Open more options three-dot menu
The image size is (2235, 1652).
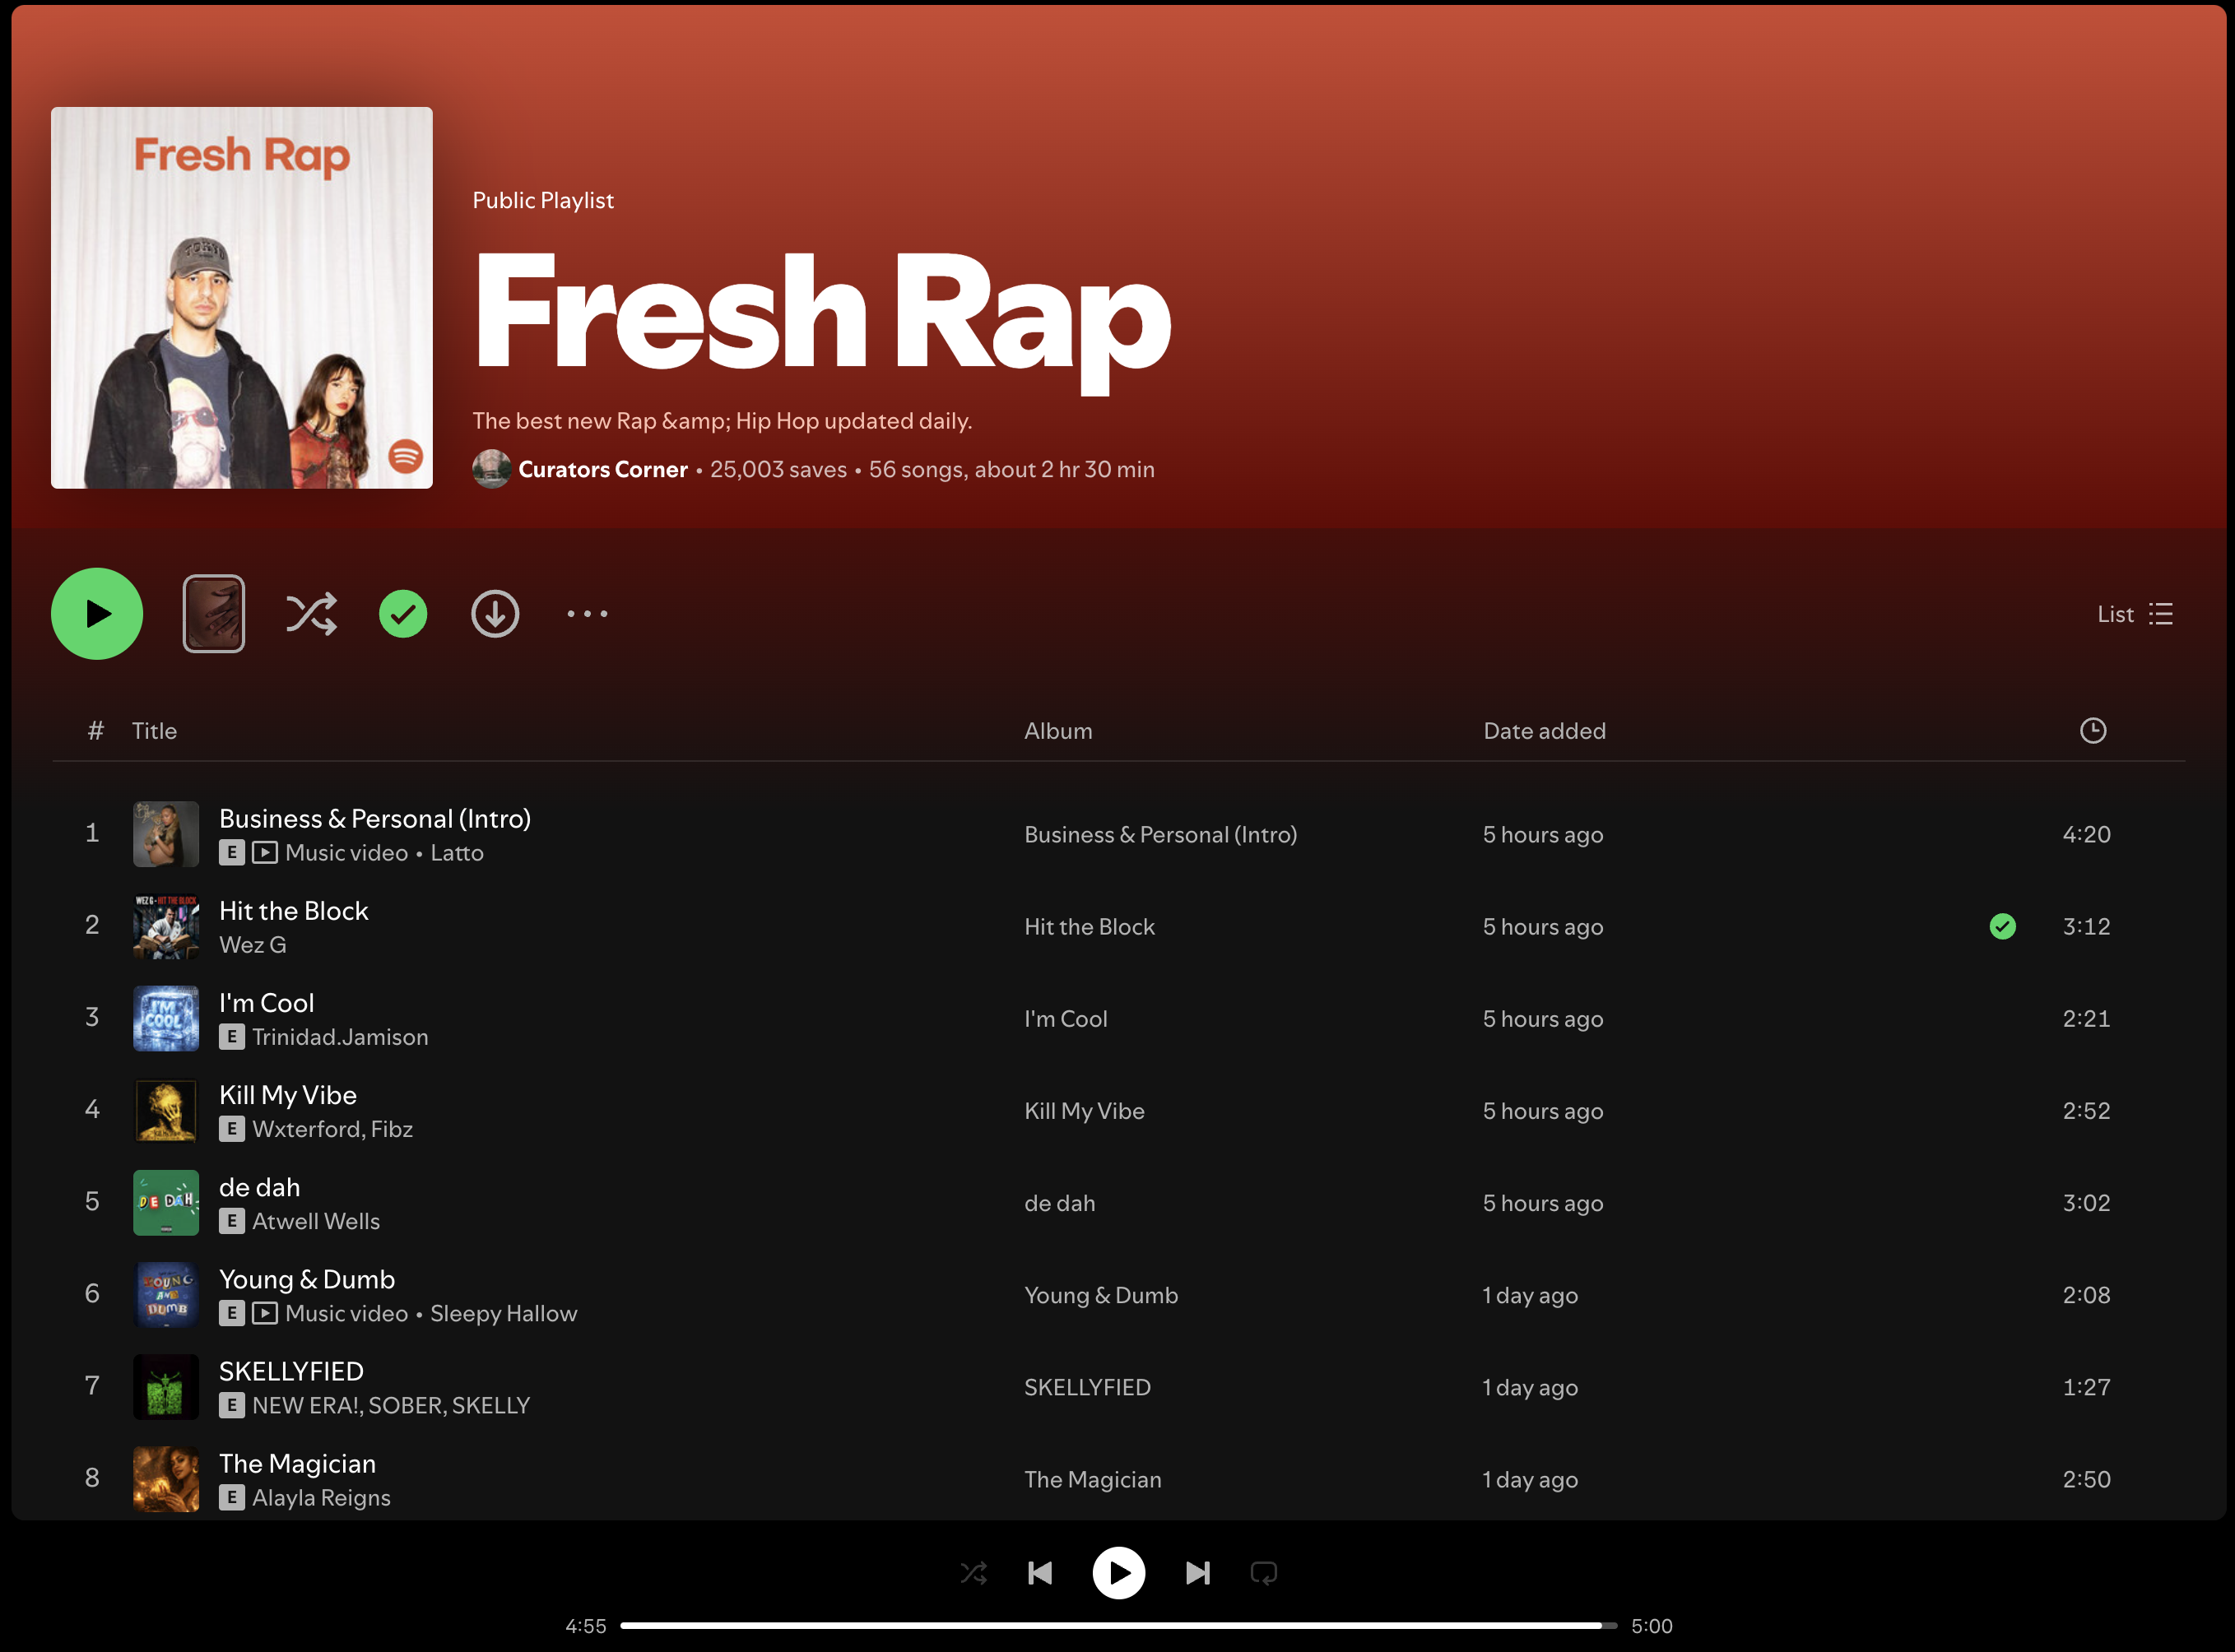587,614
